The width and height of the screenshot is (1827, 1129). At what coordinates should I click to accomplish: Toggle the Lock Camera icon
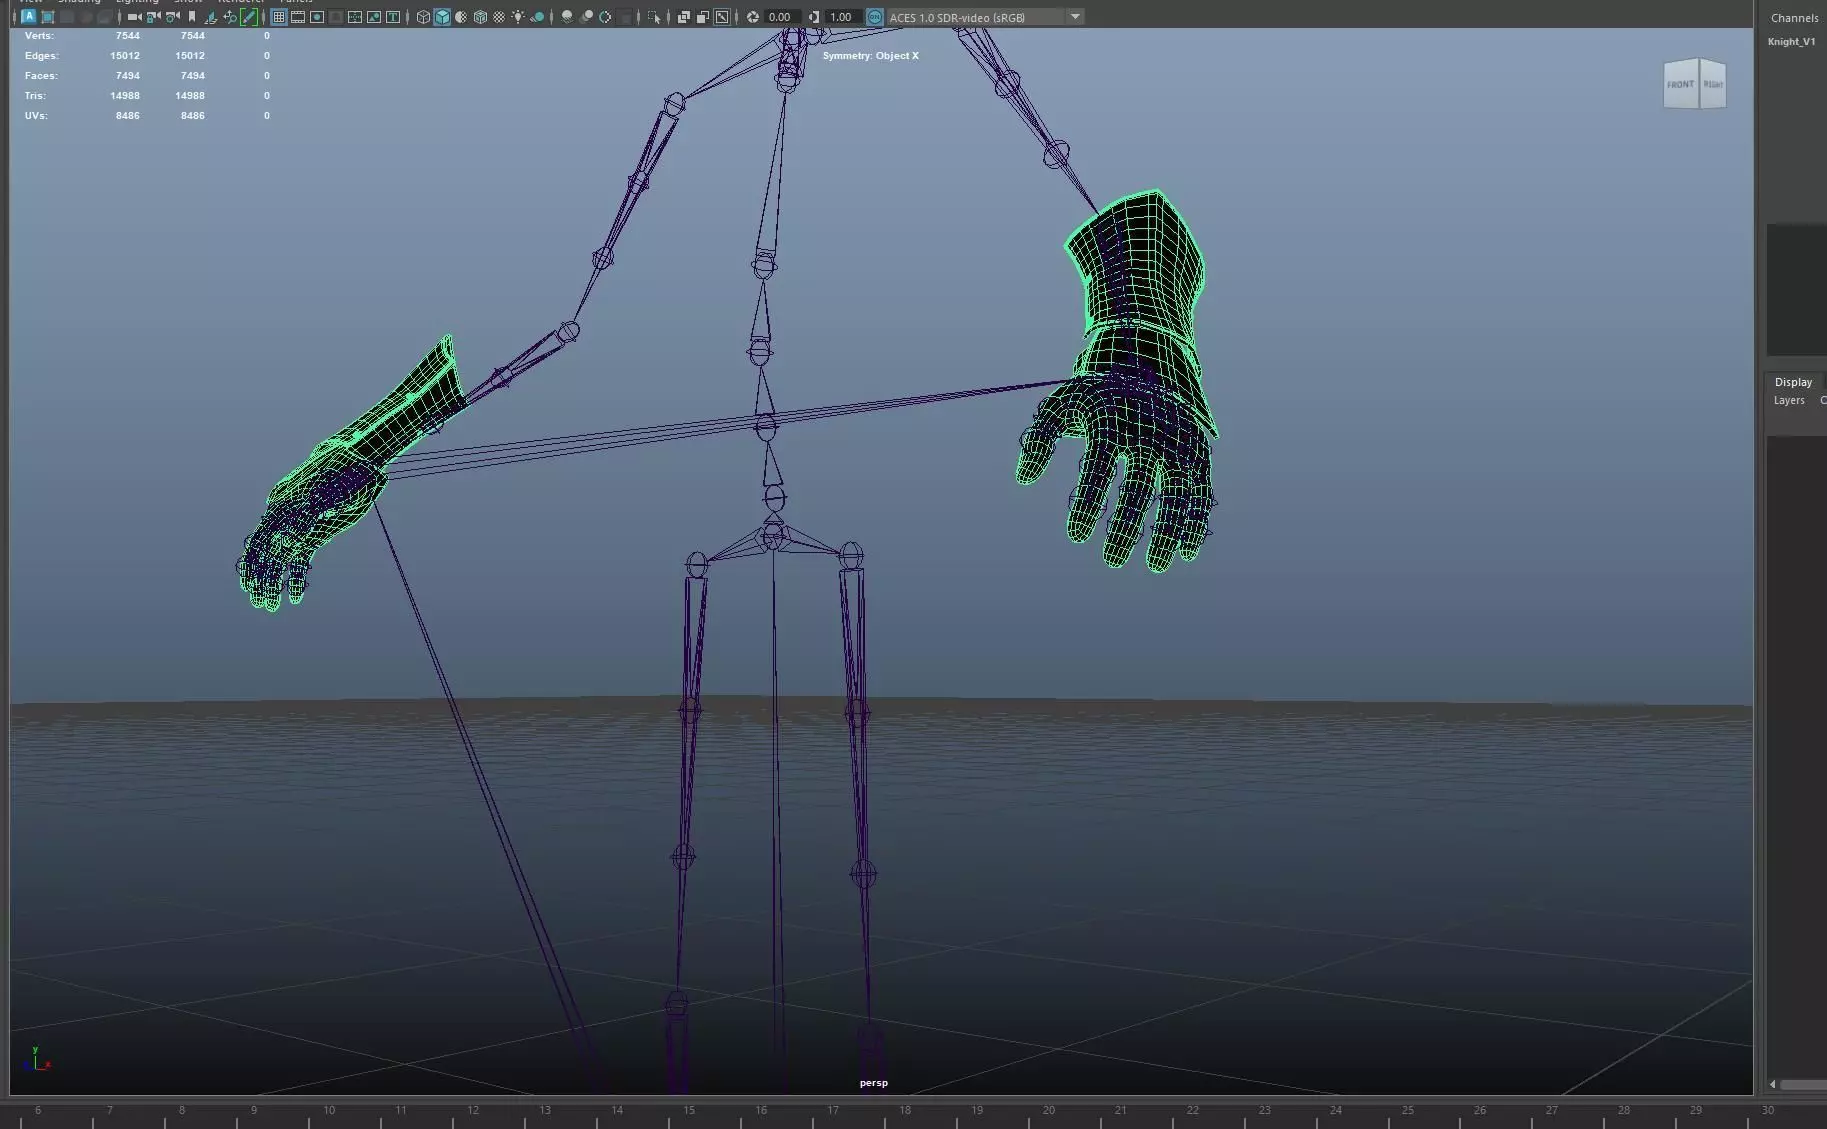click(153, 17)
